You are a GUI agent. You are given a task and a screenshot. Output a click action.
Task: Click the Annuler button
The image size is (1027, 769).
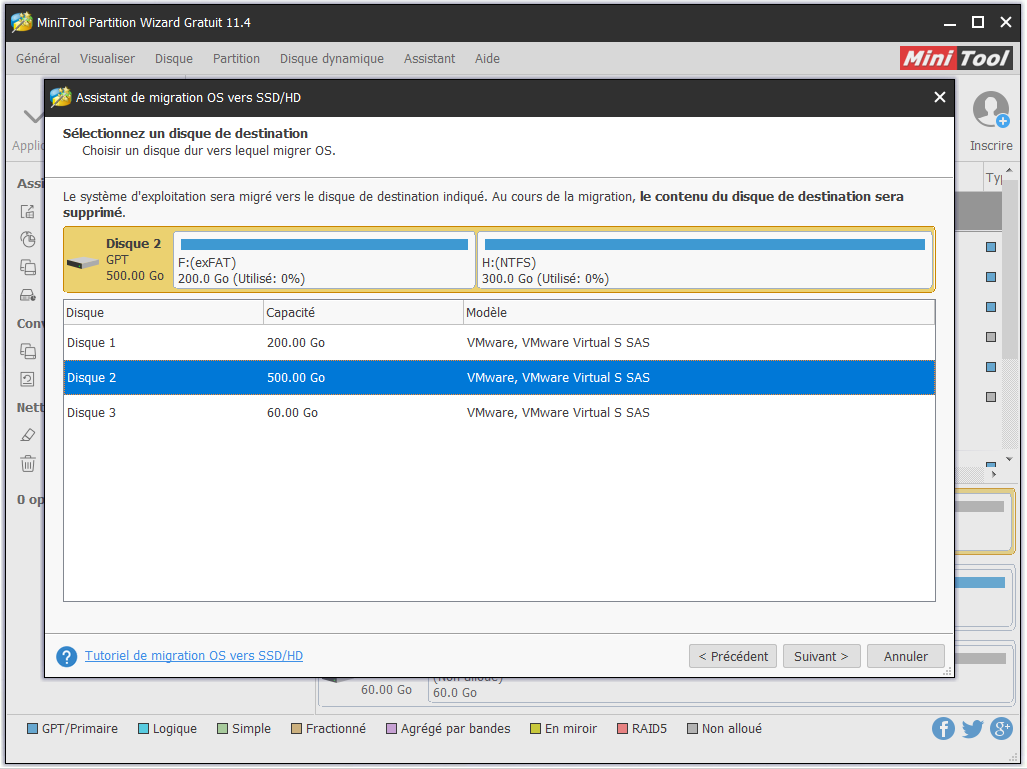point(906,656)
